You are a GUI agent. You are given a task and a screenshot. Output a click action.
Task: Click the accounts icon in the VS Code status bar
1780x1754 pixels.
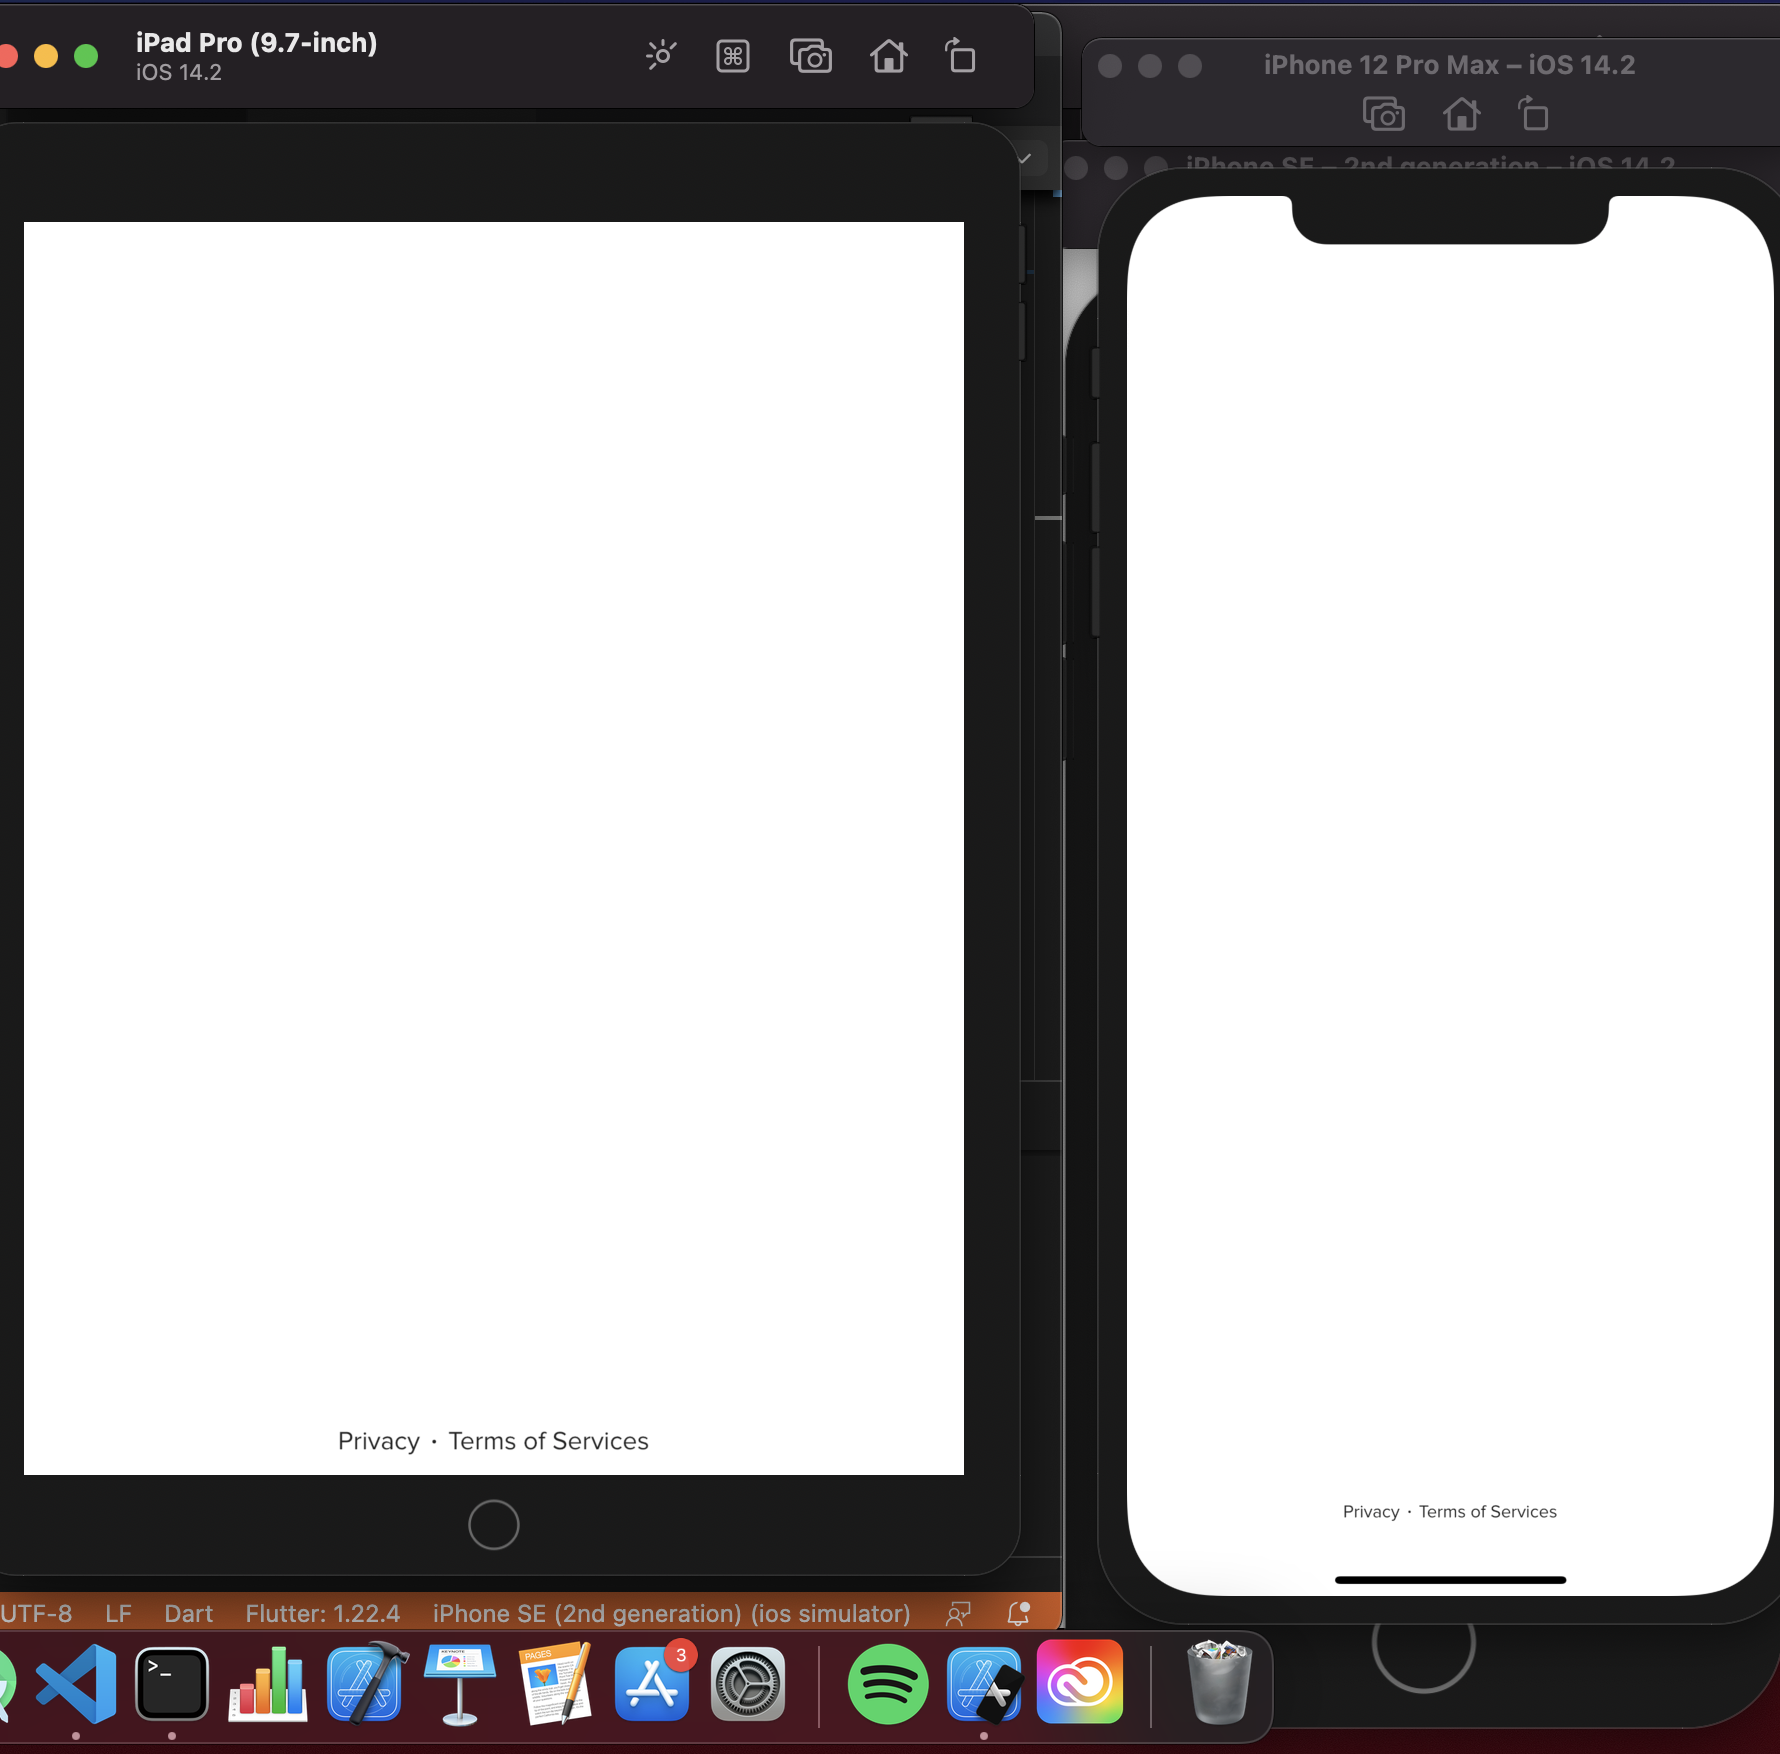[x=958, y=1612]
